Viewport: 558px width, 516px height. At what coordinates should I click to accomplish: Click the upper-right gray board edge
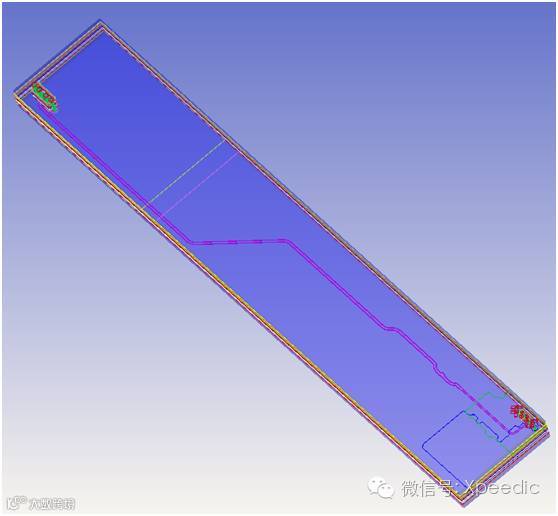point(320,221)
